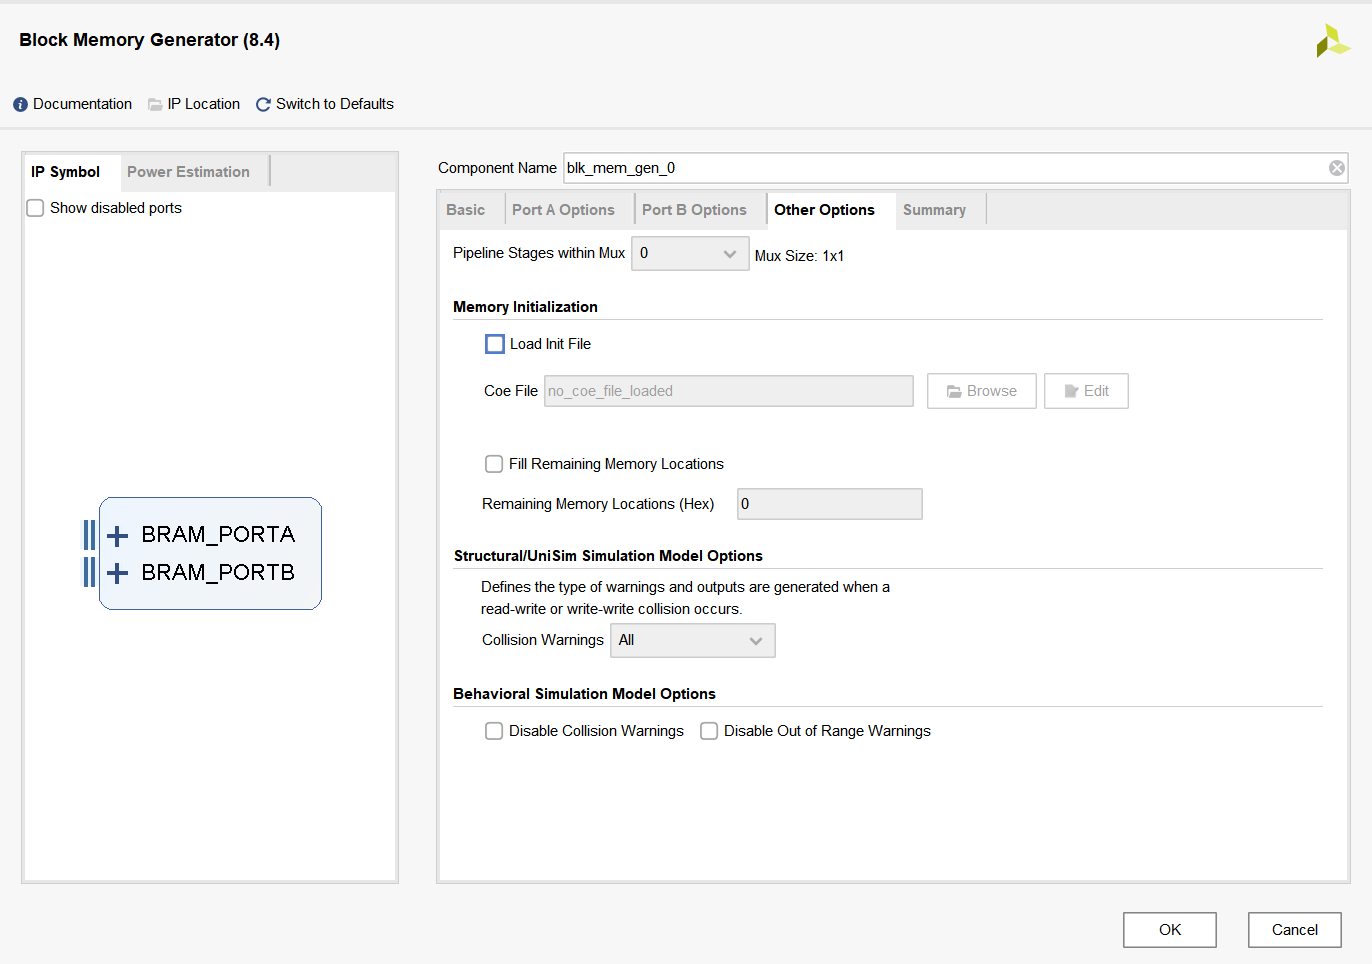This screenshot has width=1372, height=964.
Task: Switch to the Port A Options tab
Action: click(x=563, y=210)
